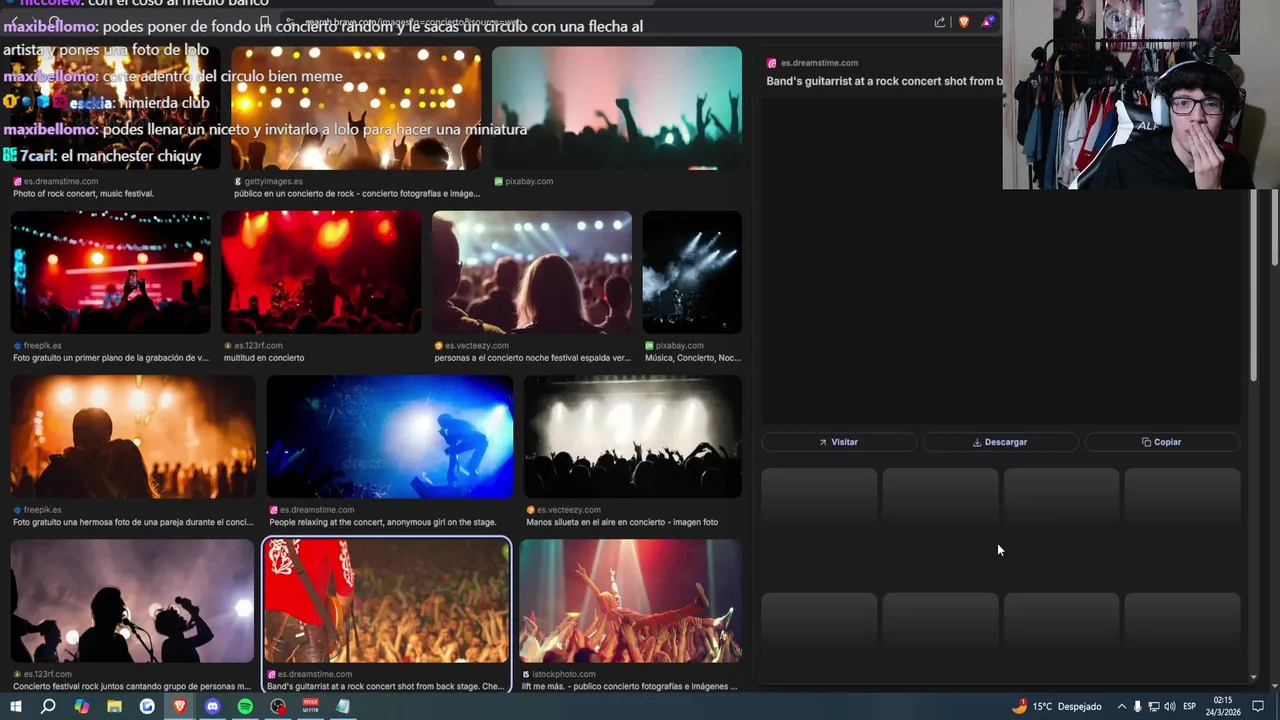The width and height of the screenshot is (1280, 720).
Task: Open Voicemeeter from the taskbar
Action: [x=310, y=706]
